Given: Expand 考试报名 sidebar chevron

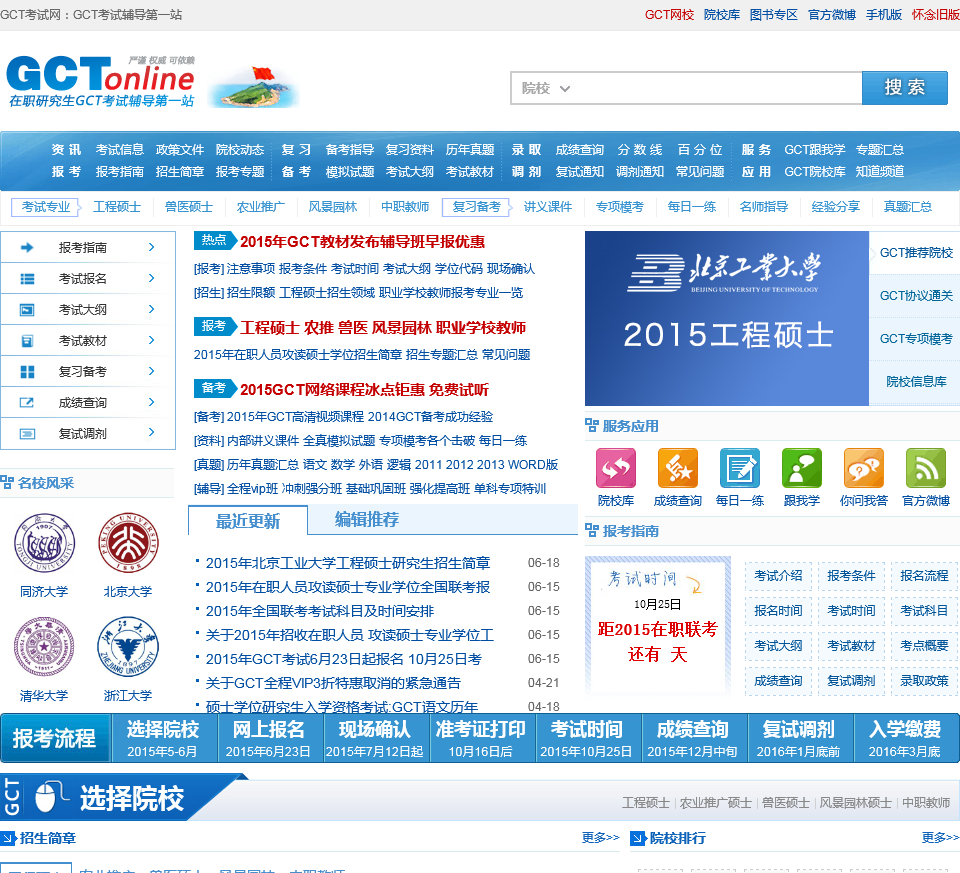Looking at the screenshot, I should (152, 278).
